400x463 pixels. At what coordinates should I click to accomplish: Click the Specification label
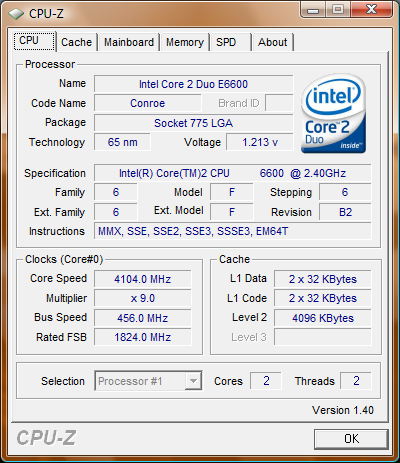(x=55, y=173)
